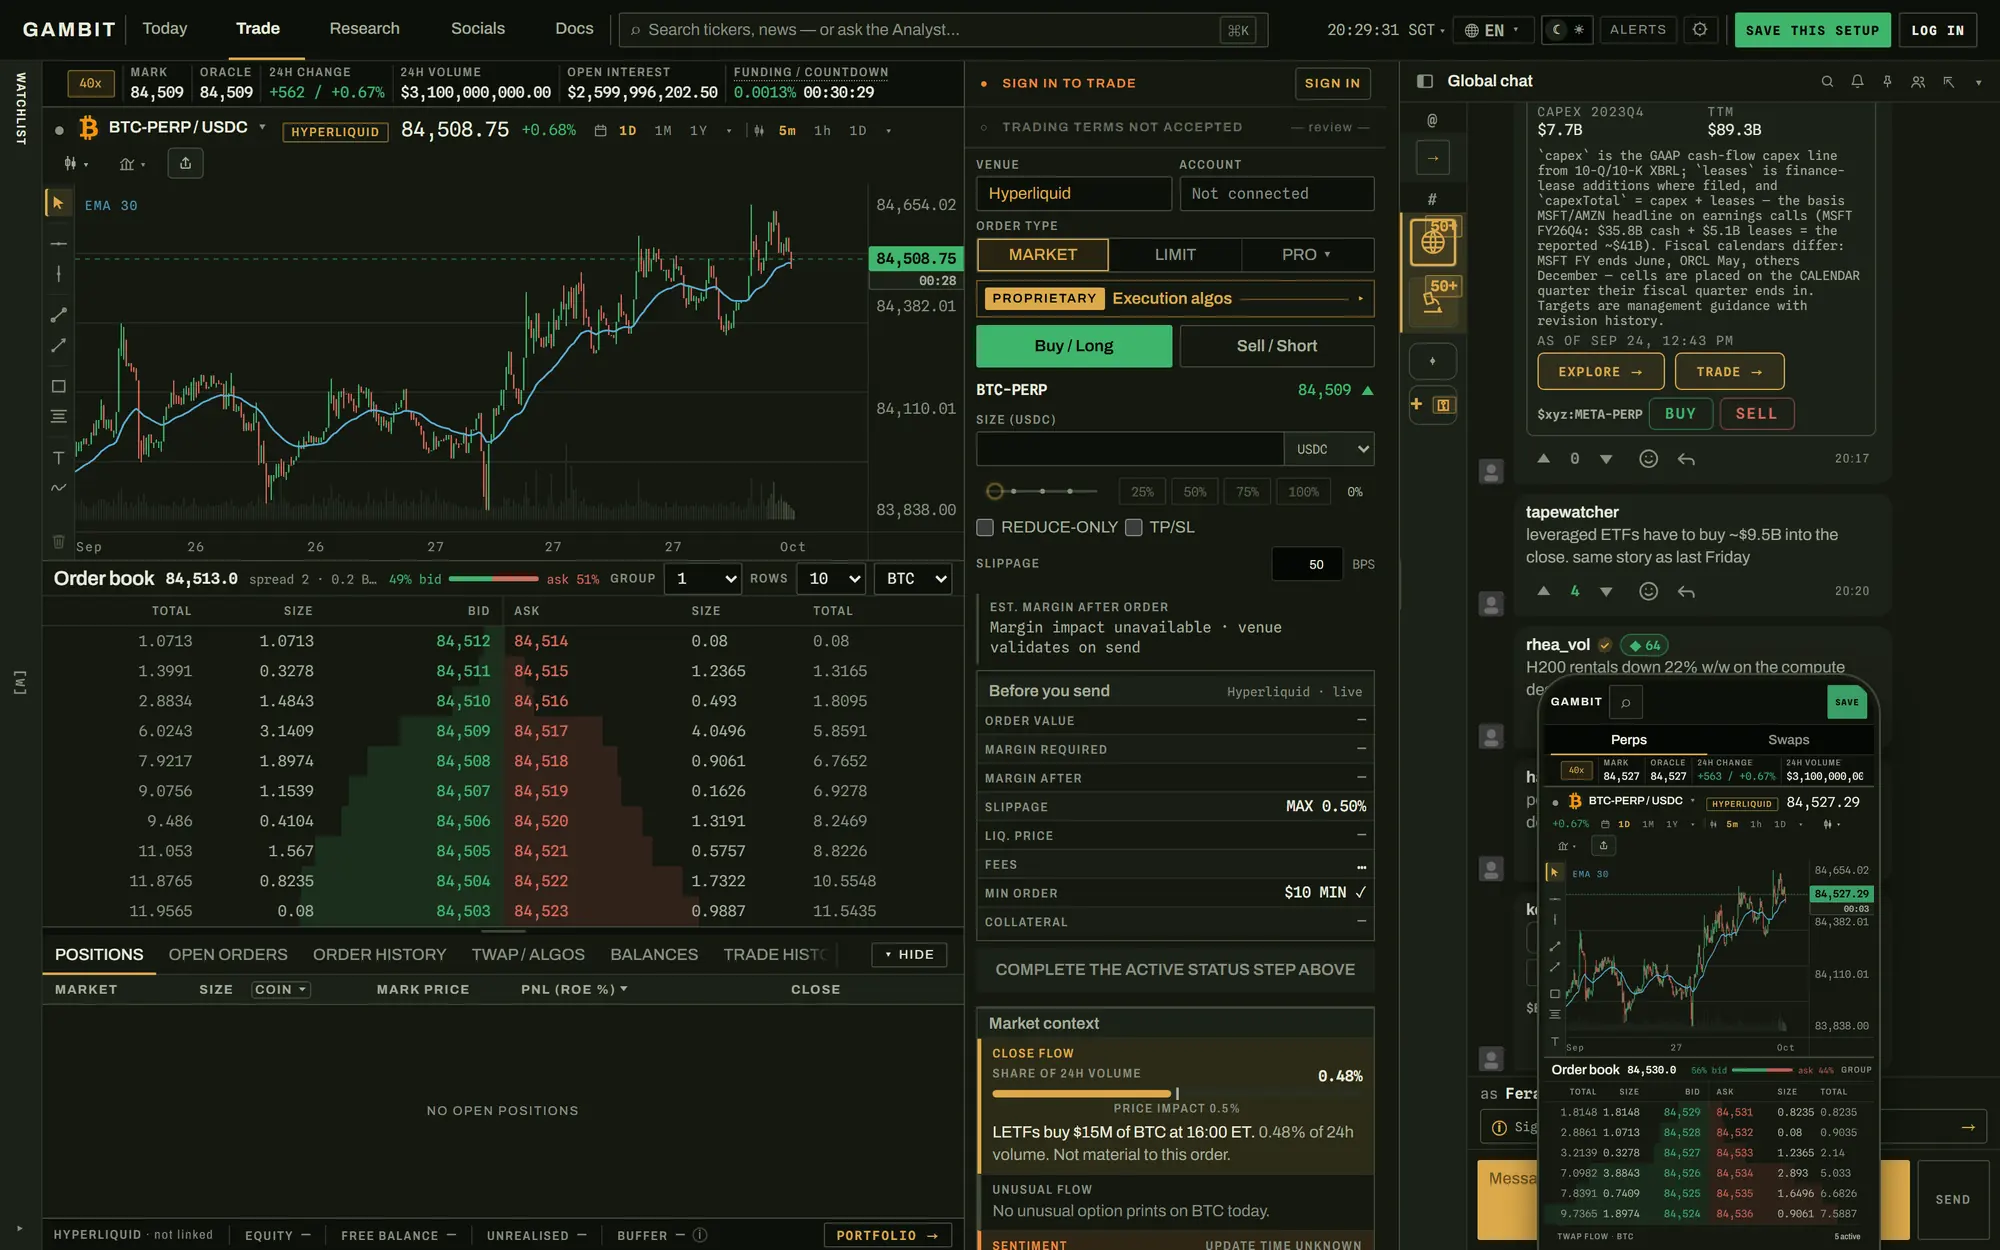Open indicators dropdown
Screen dimensions: 2000x1250
click(132, 163)
